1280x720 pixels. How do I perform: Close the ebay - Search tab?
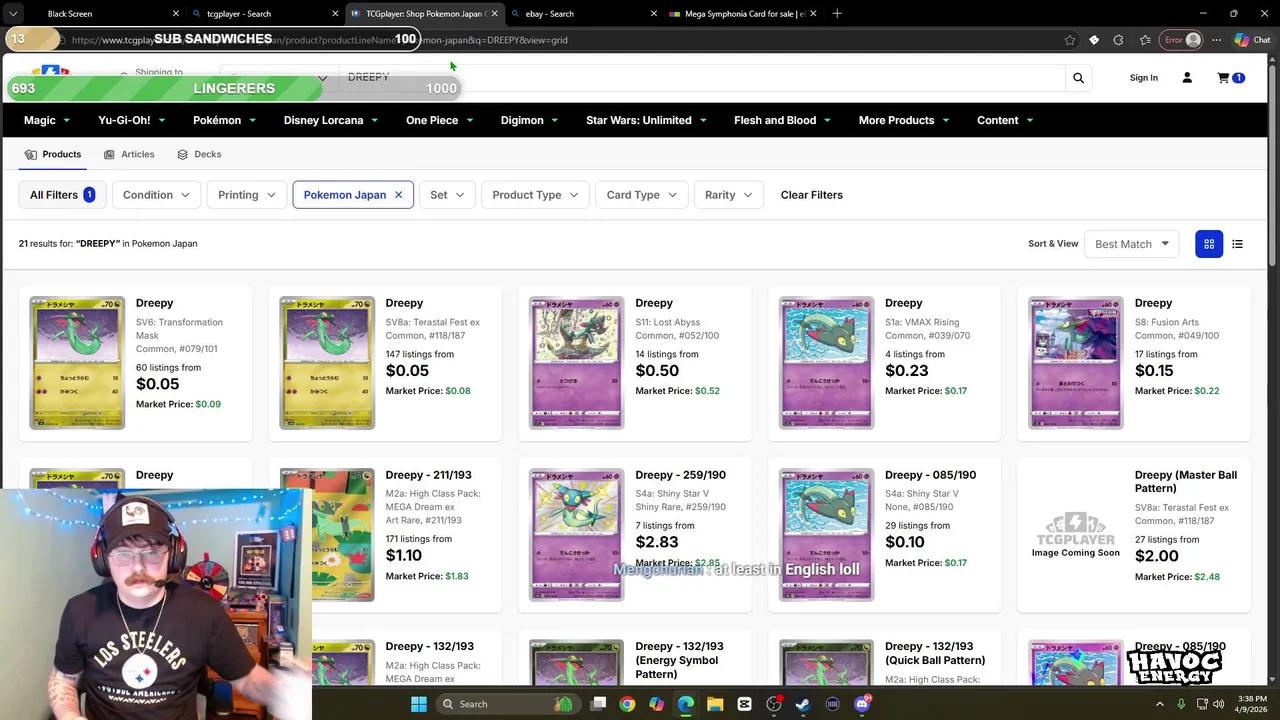click(x=654, y=14)
